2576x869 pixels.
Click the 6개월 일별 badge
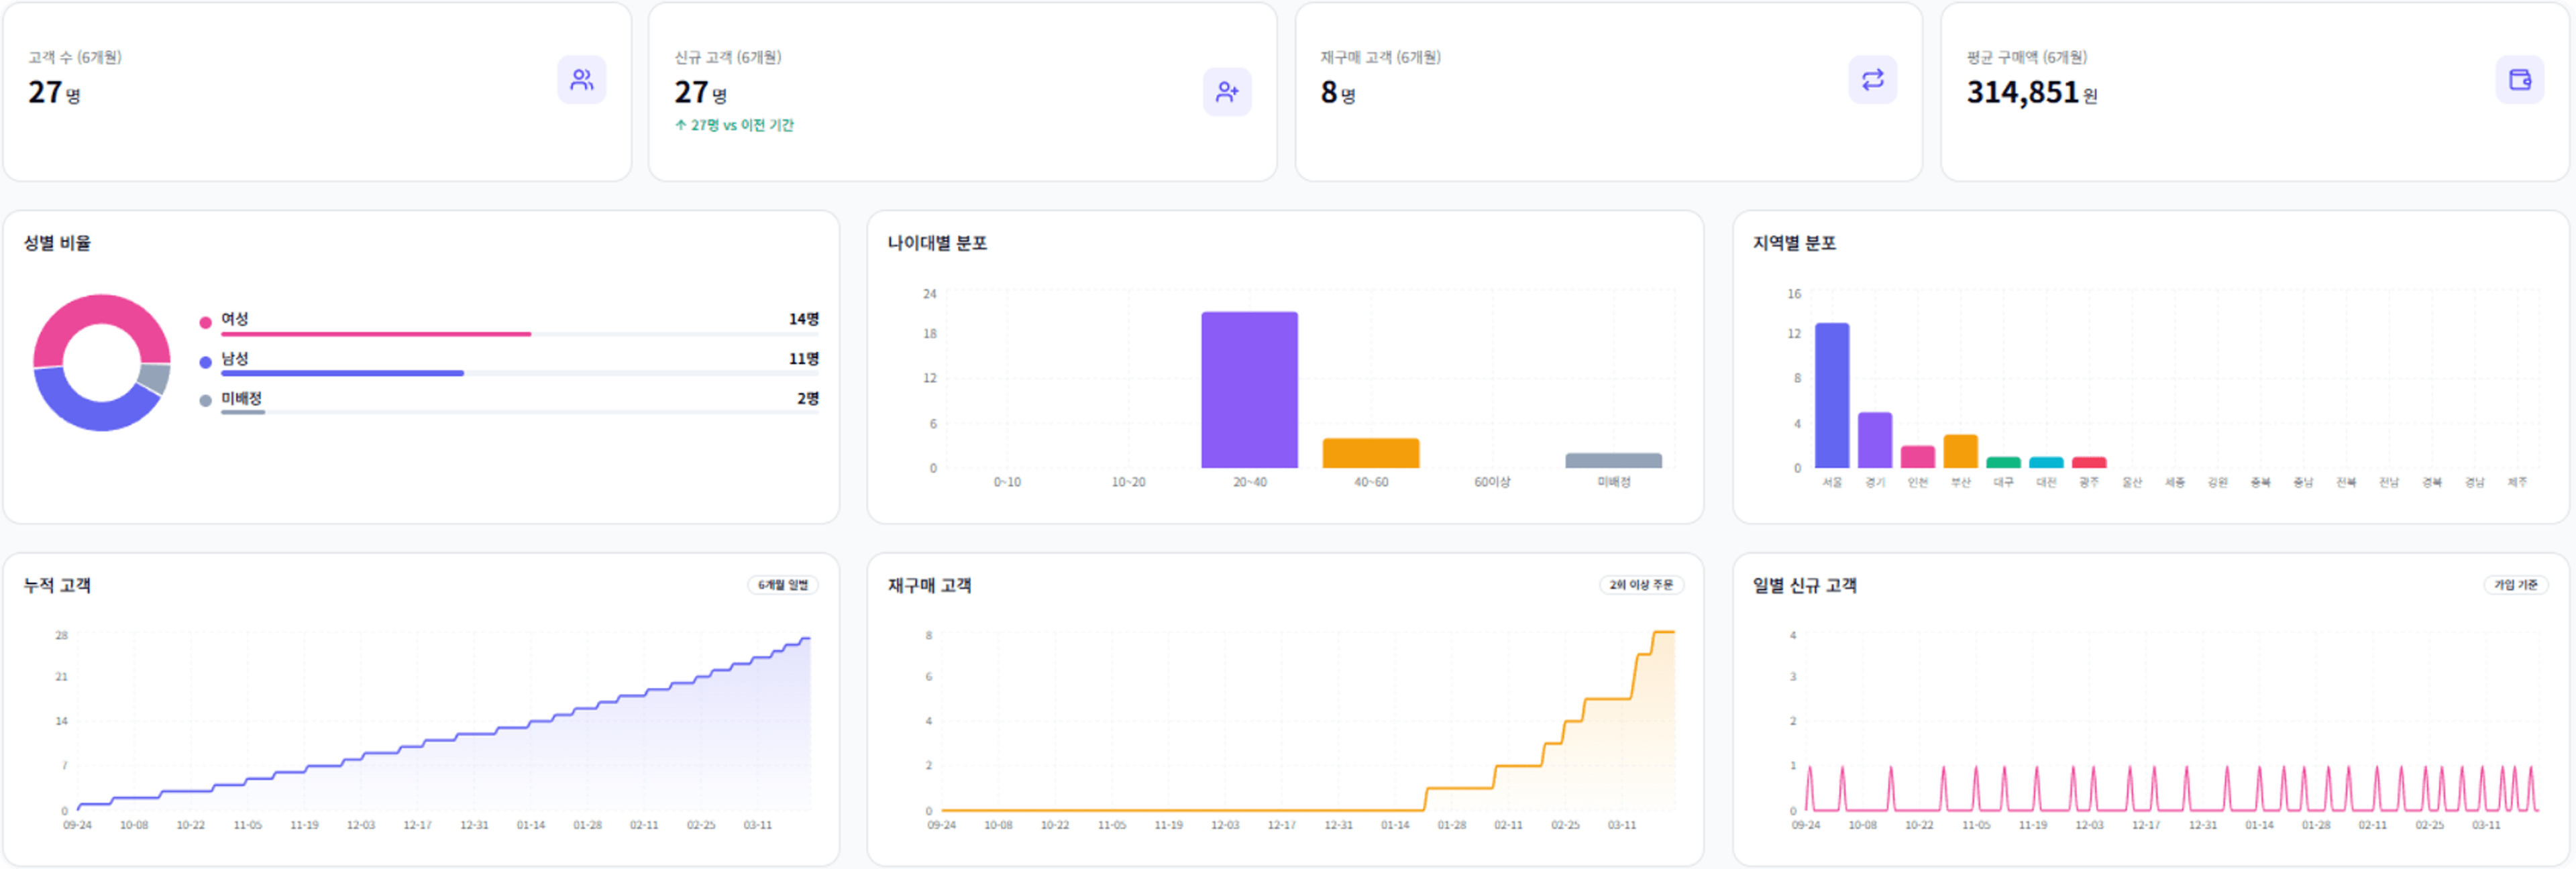(783, 585)
